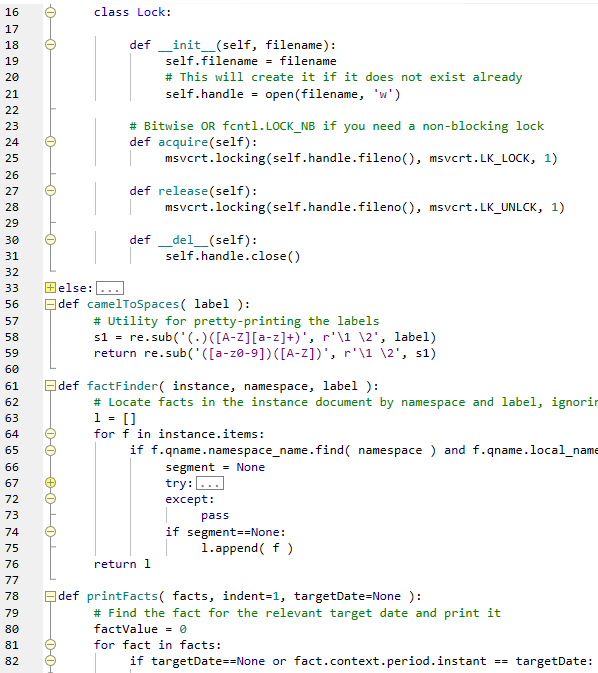Screen dimensions: 598x673
Task: Click the 'Find the fact for the relevant target date' comment
Action: click(x=297, y=613)
